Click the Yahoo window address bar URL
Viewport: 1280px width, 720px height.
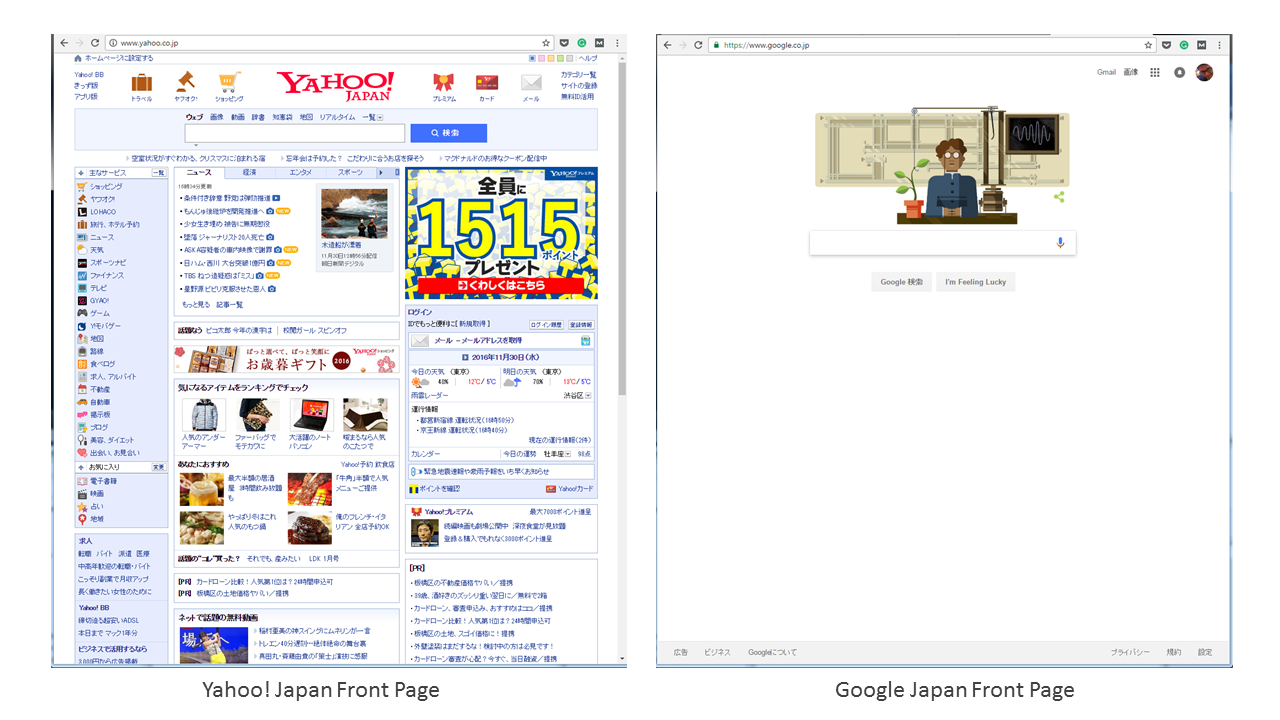(x=150, y=43)
